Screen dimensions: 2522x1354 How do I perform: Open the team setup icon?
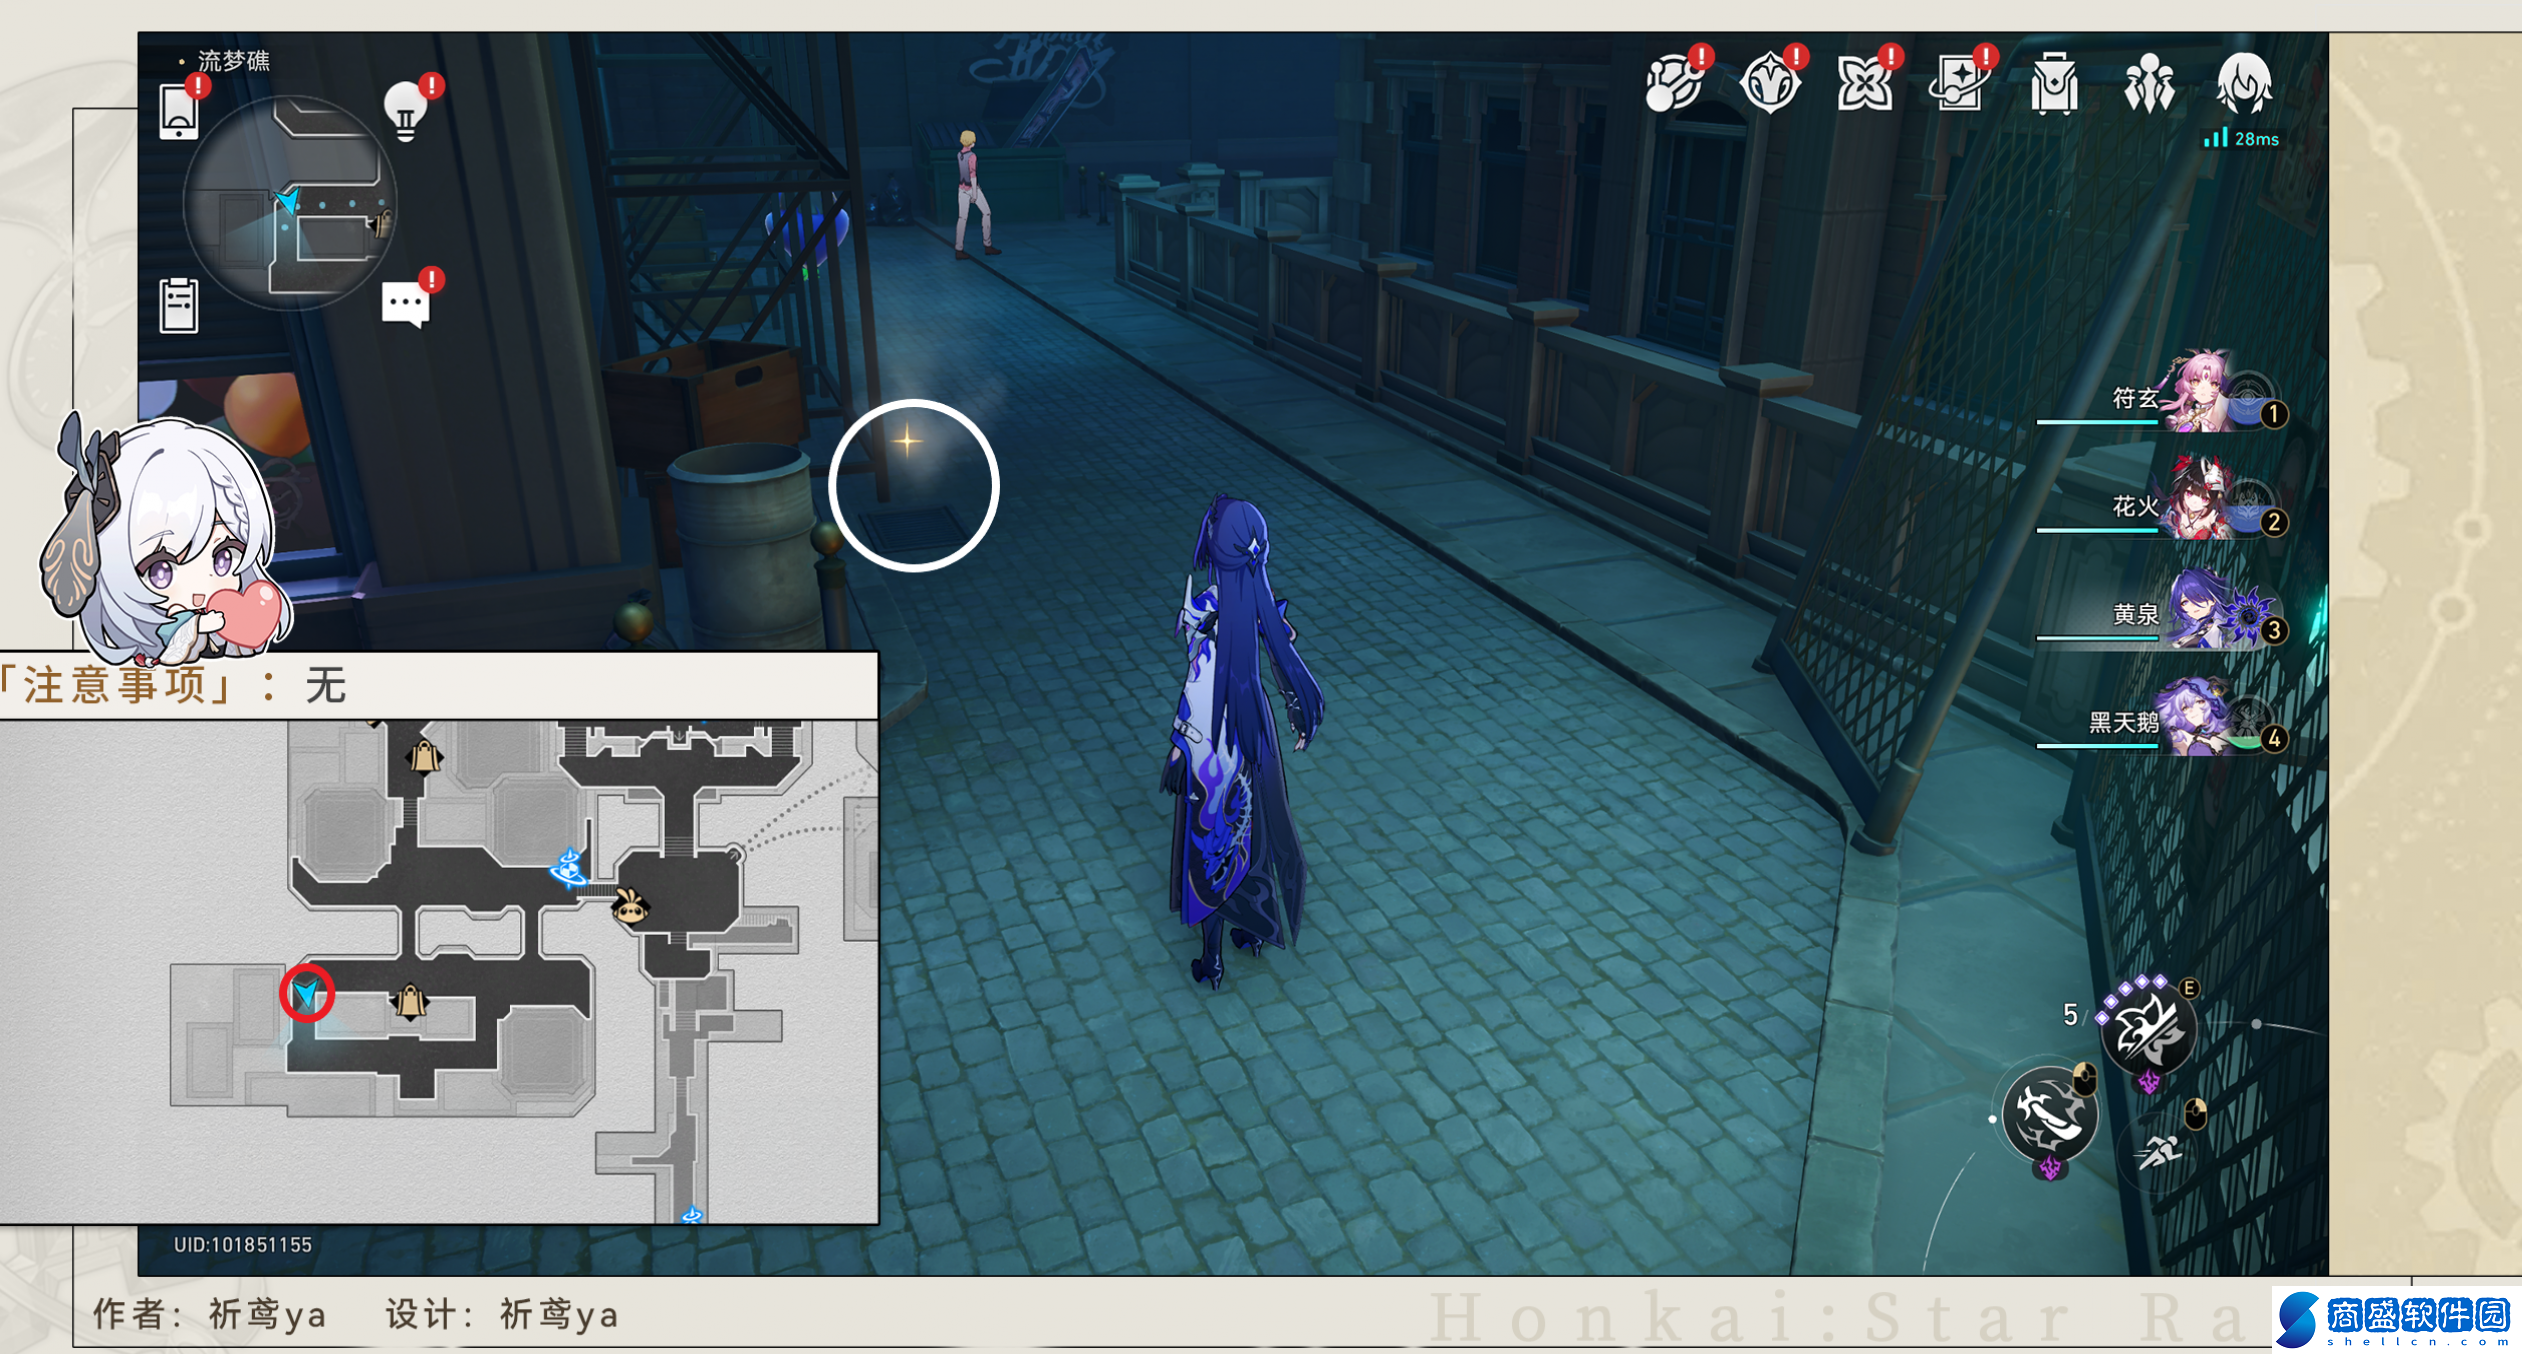2149,84
